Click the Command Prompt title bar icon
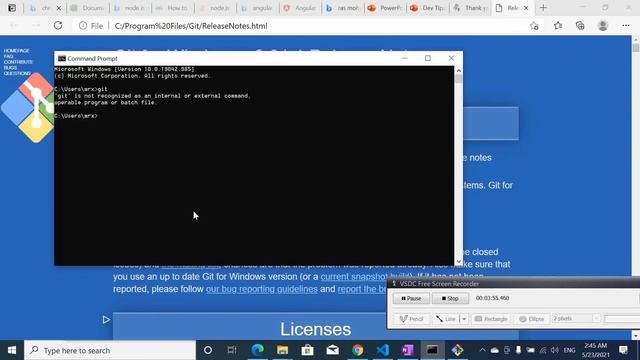 pos(62,58)
